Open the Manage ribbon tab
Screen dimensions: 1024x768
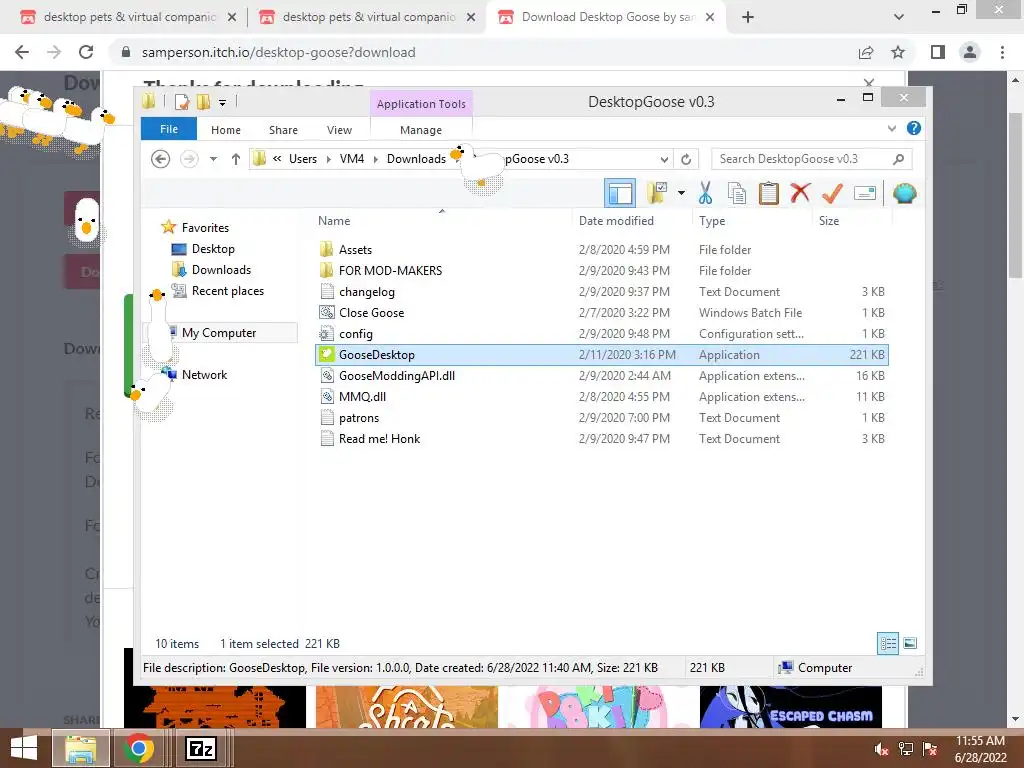[421, 130]
